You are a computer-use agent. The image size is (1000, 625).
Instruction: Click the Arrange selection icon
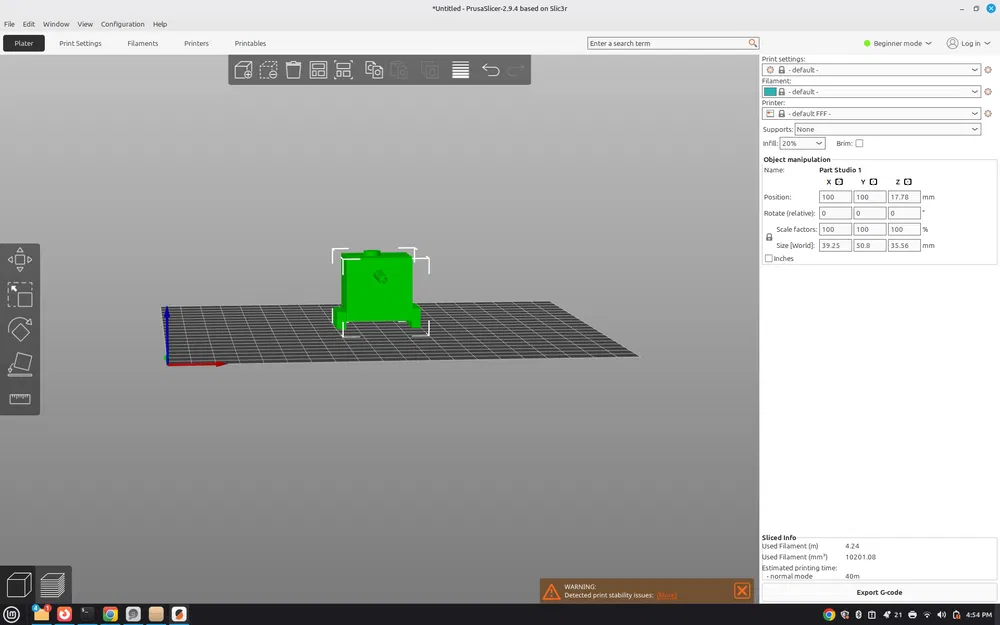(x=343, y=70)
